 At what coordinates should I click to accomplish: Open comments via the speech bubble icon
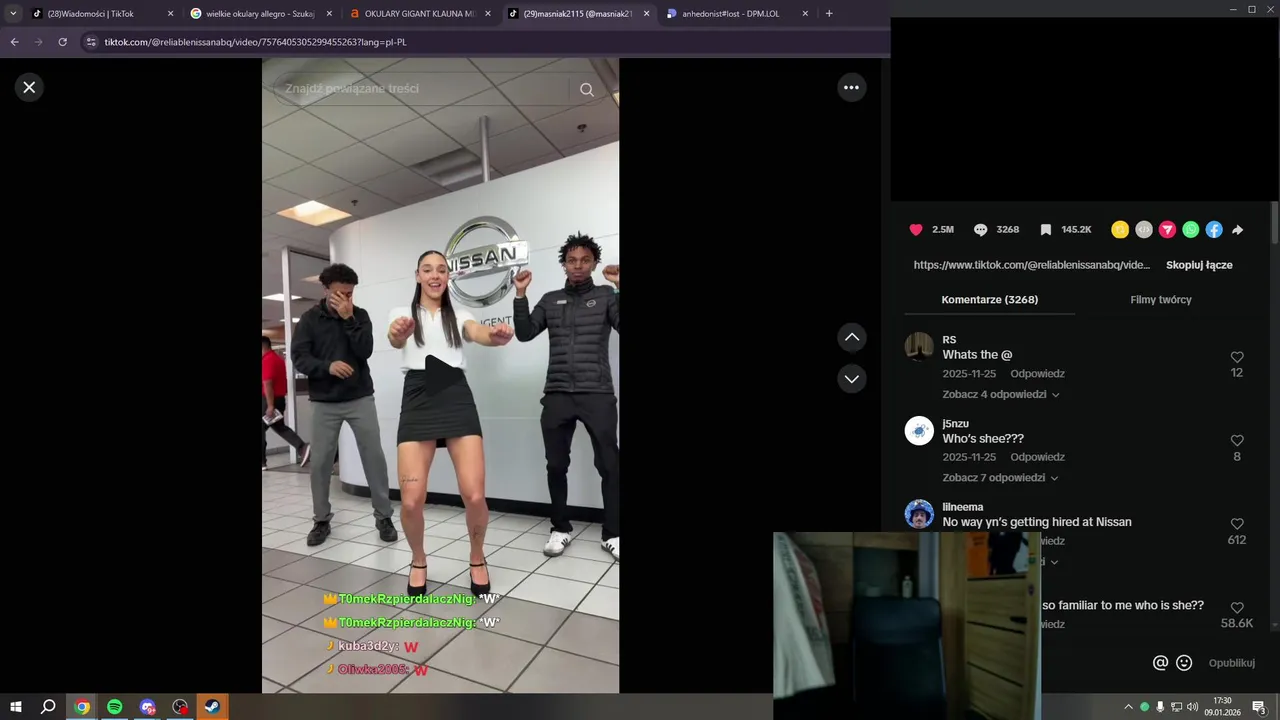[981, 230]
